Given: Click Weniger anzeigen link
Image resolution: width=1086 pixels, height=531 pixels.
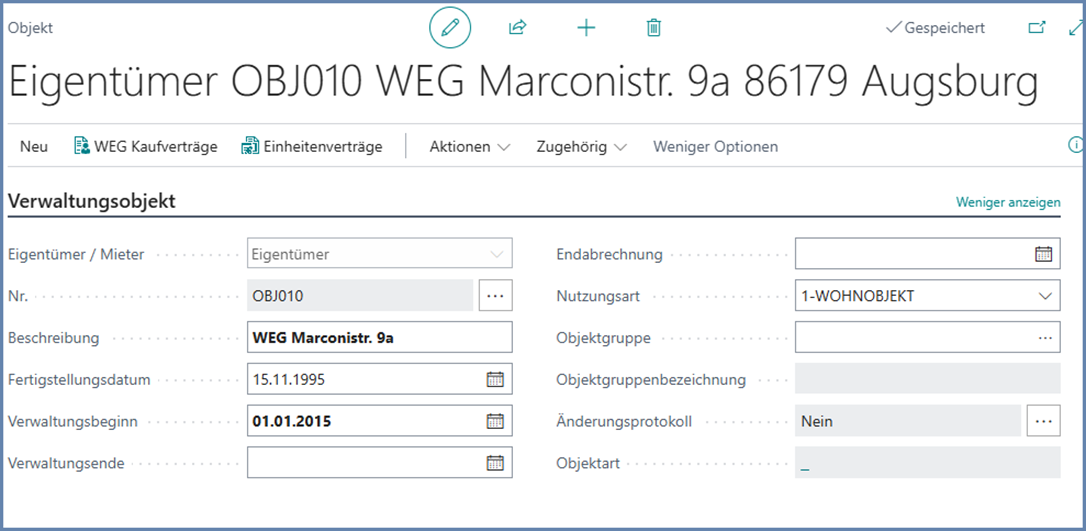Looking at the screenshot, I should (x=1008, y=202).
